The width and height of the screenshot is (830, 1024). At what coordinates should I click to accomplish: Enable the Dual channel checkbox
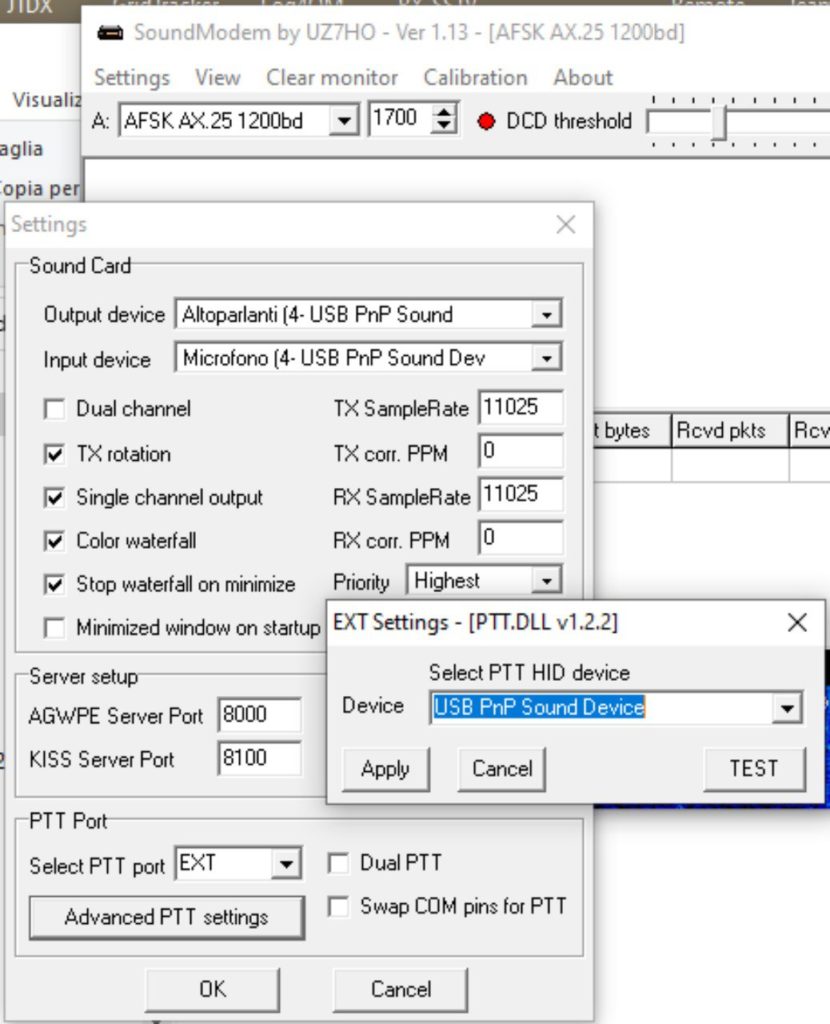[x=54, y=409]
